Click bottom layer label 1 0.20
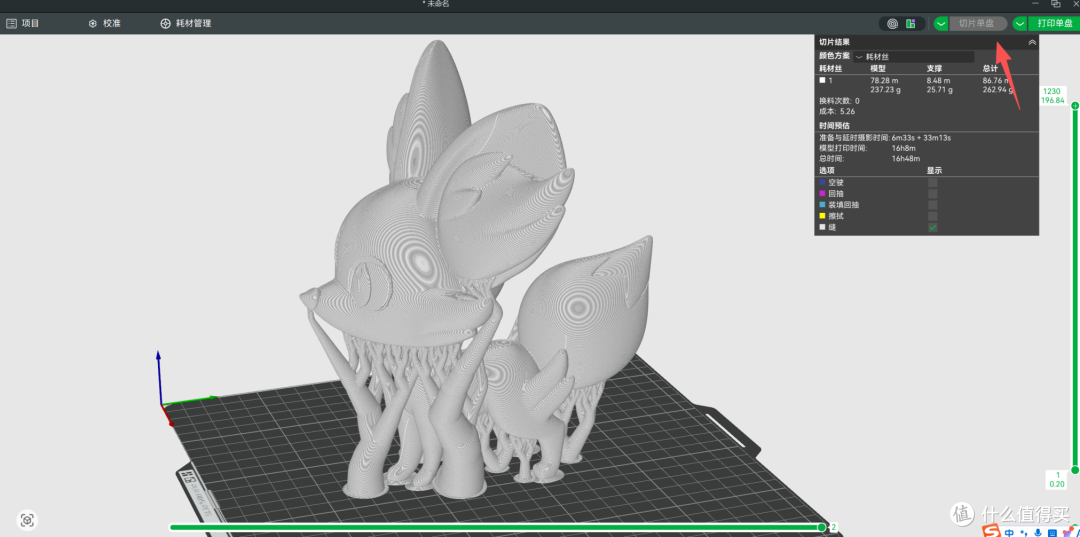The height and width of the screenshot is (537, 1080). click(x=1057, y=479)
